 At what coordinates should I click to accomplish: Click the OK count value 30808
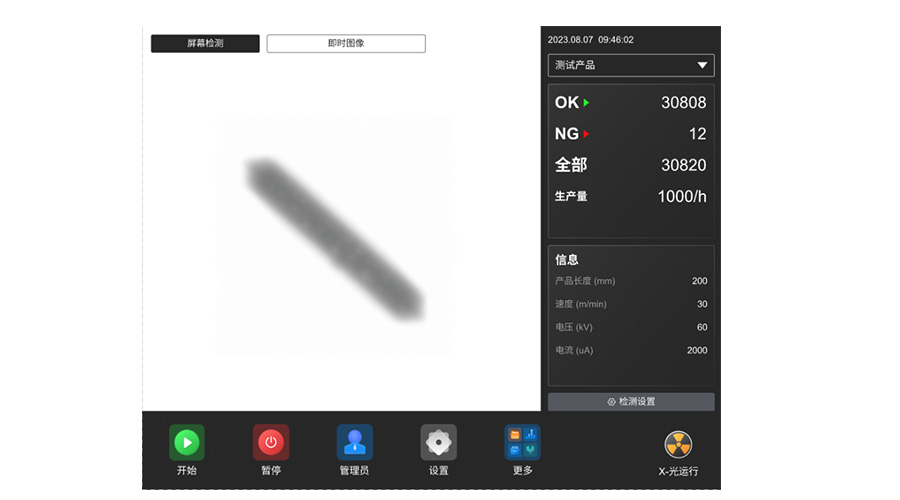tap(684, 103)
